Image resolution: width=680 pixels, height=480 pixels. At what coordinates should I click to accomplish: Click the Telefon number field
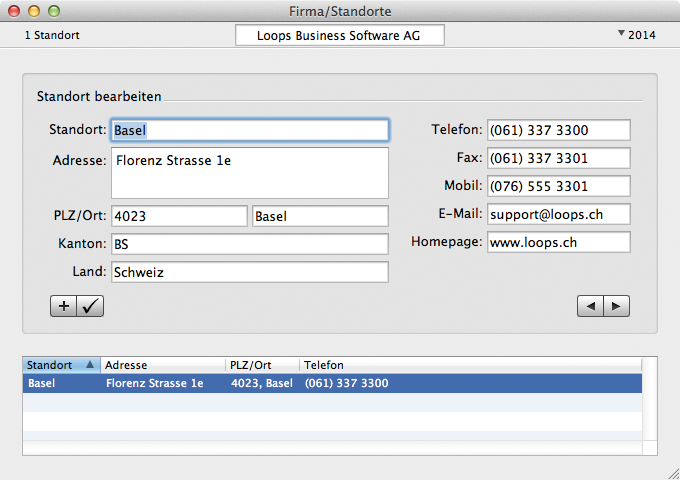(558, 130)
